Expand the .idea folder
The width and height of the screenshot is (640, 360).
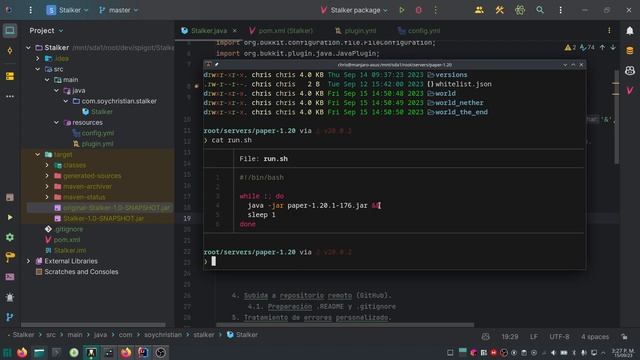pos(38,58)
